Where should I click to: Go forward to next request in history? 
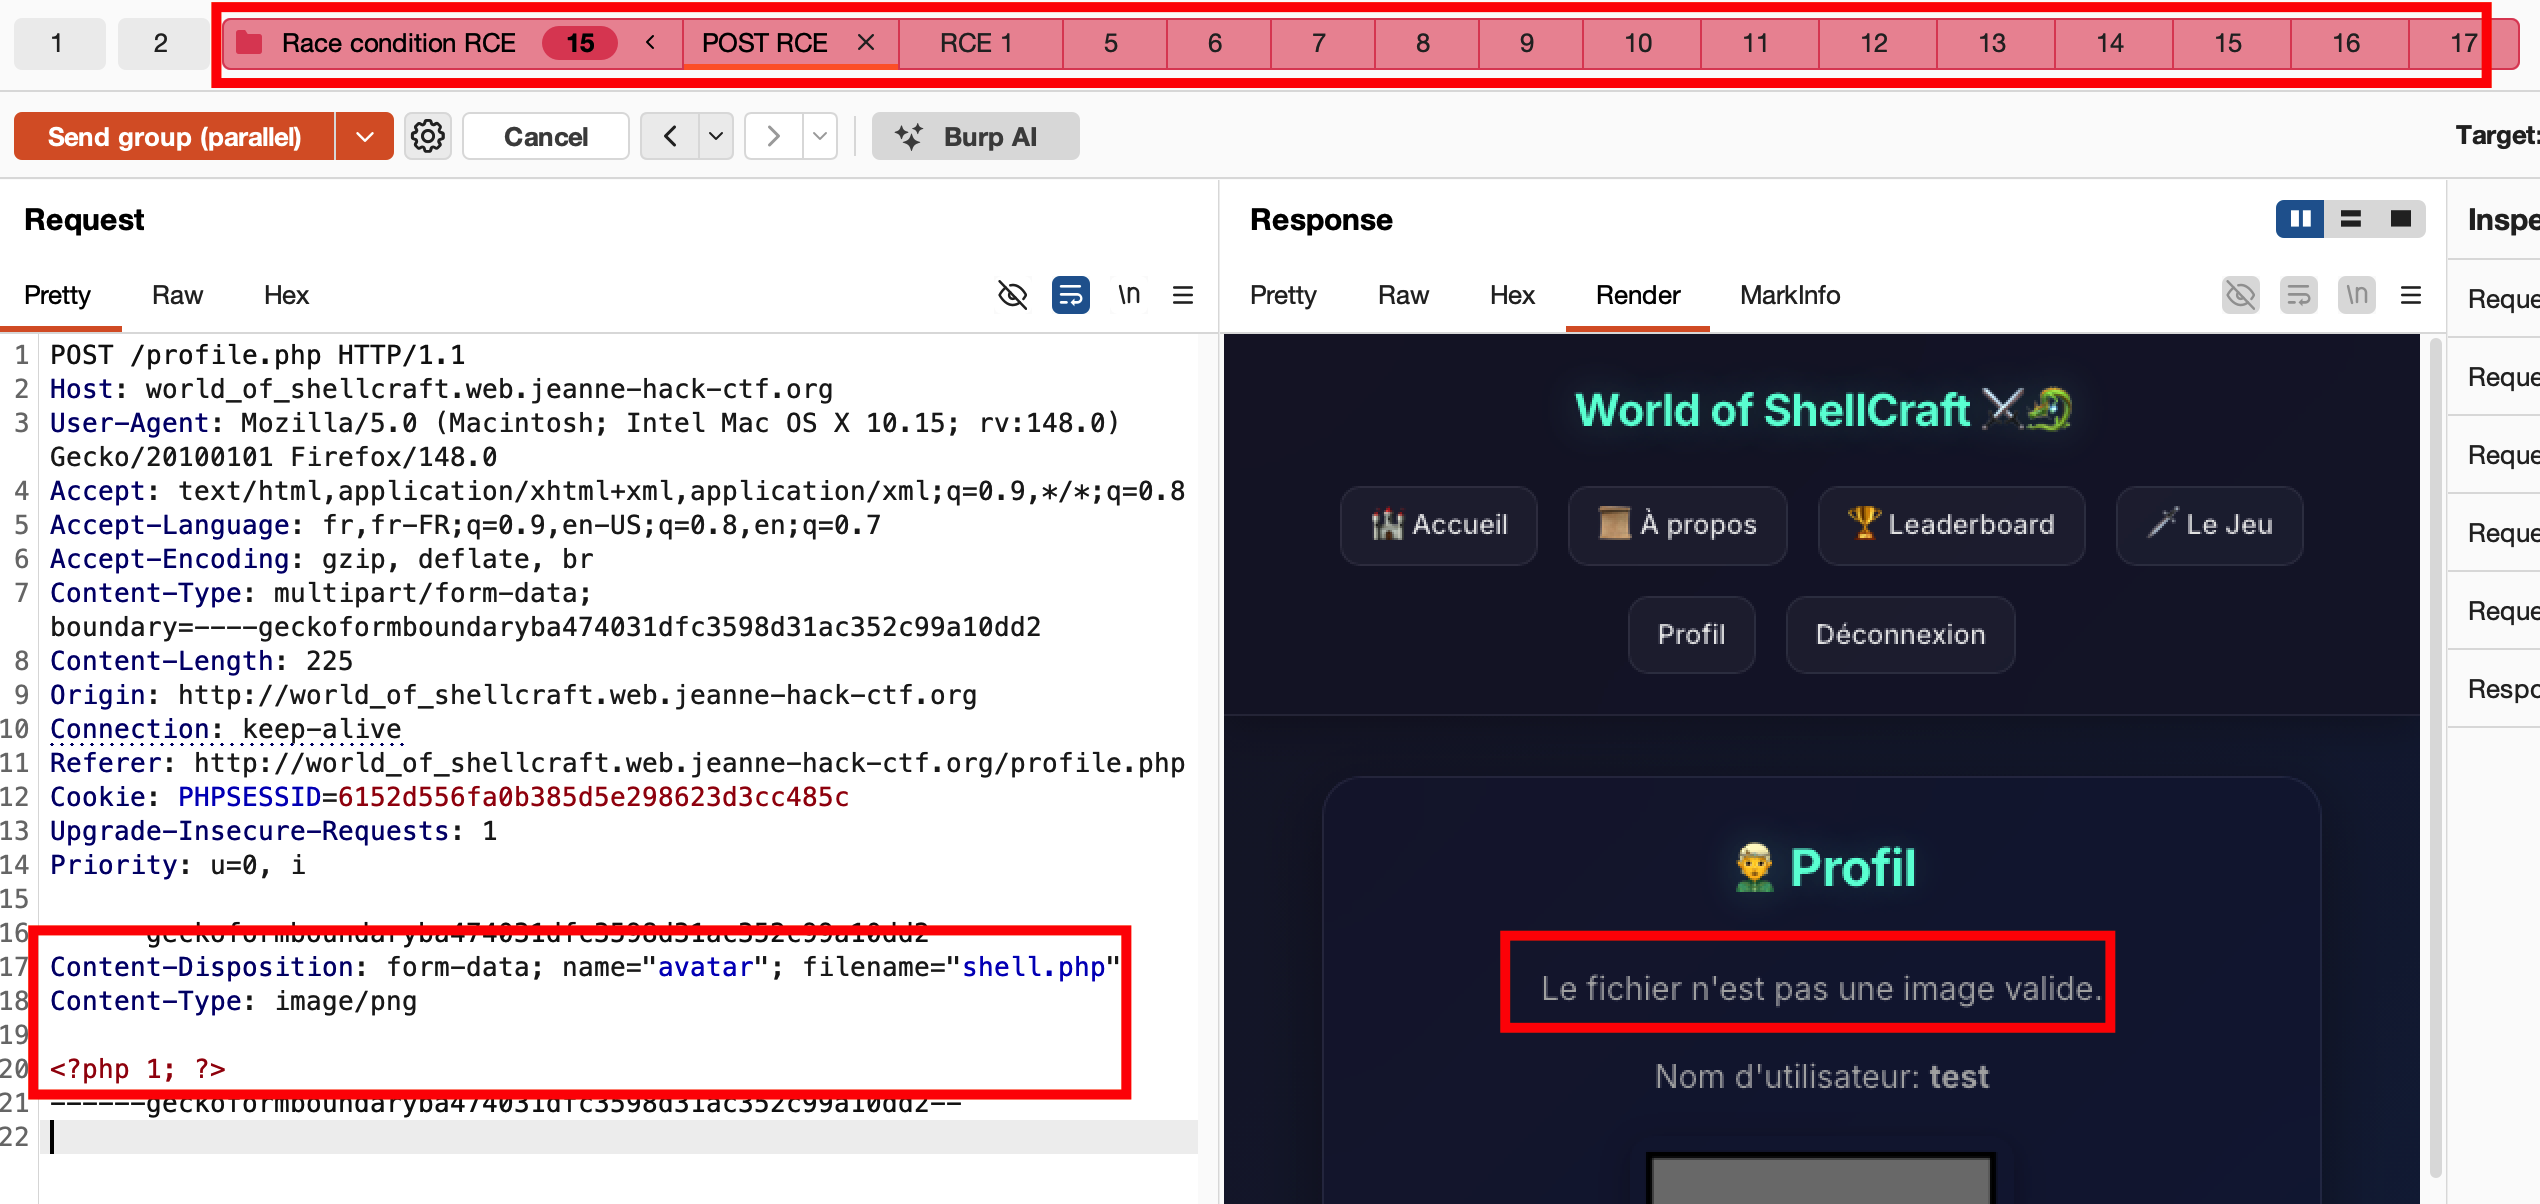[773, 136]
